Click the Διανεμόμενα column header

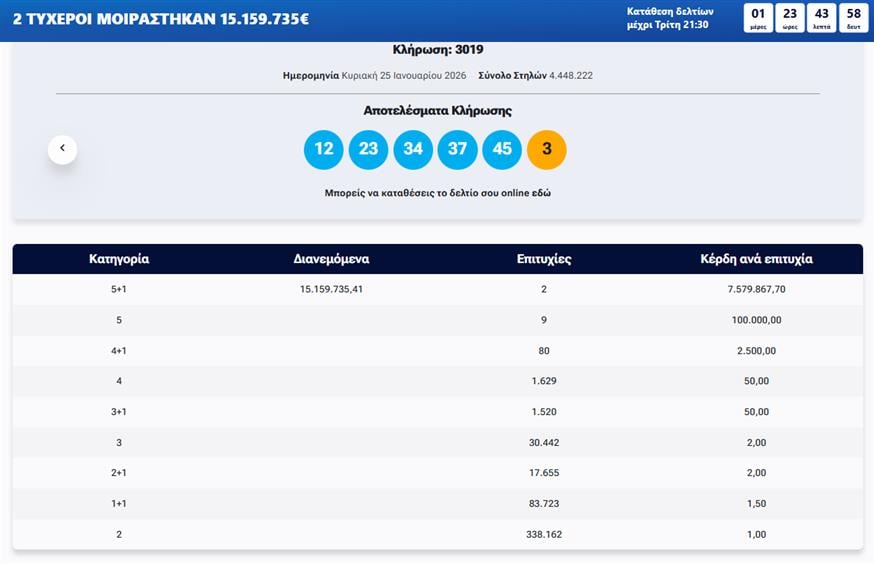point(331,259)
